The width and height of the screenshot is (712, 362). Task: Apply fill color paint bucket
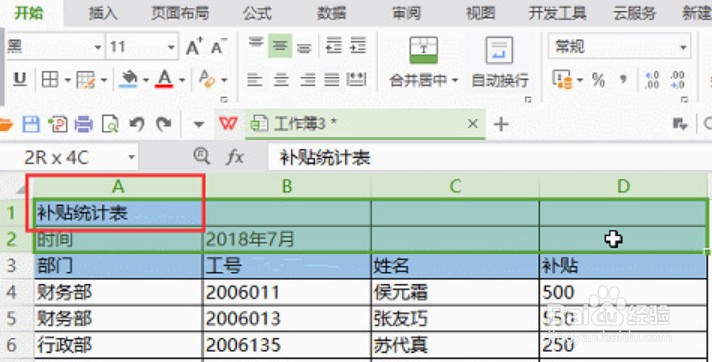129,79
